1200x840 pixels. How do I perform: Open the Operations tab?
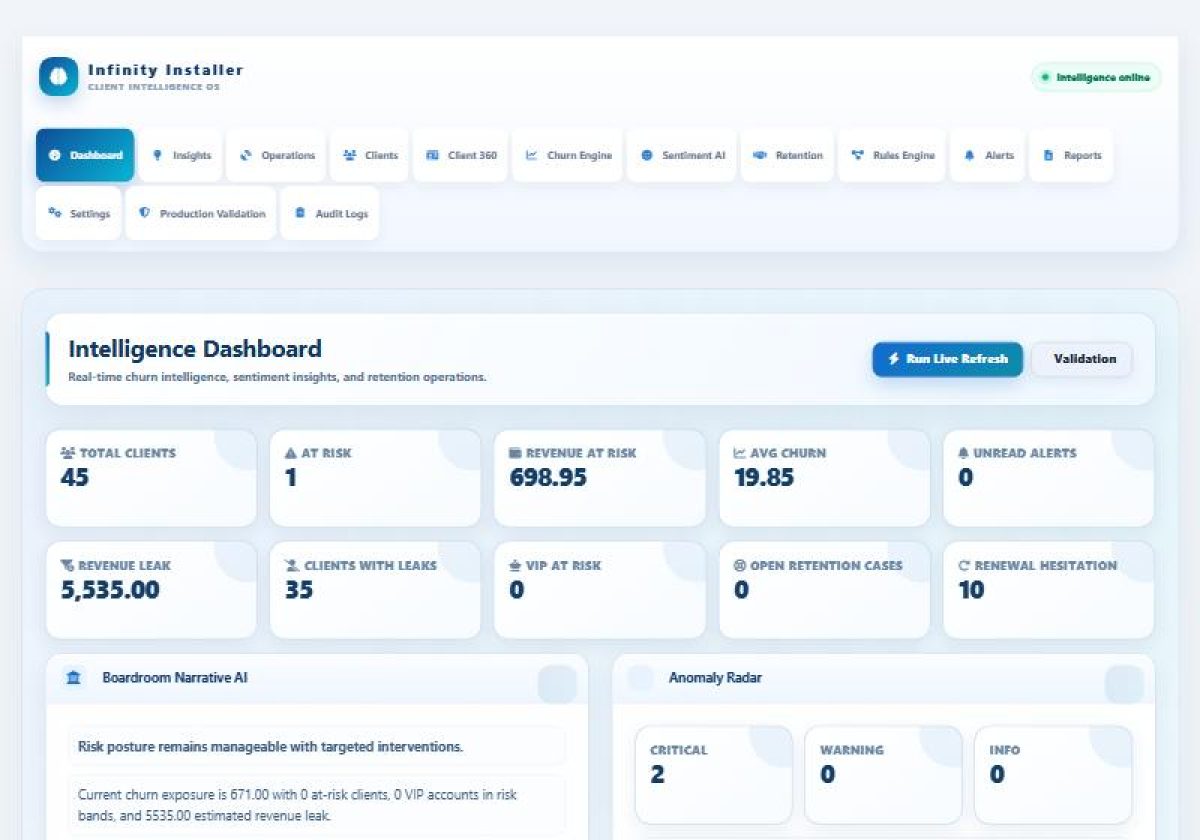[x=276, y=155]
